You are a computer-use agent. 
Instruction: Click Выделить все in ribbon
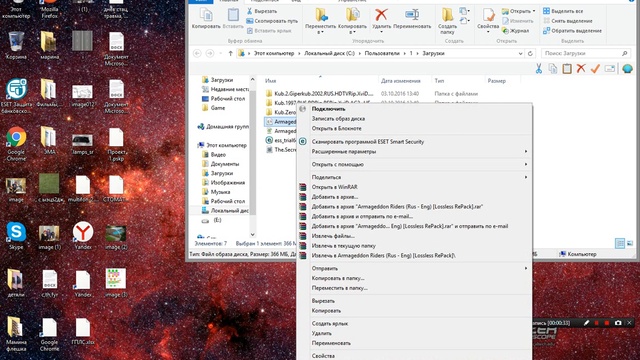pos(563,11)
